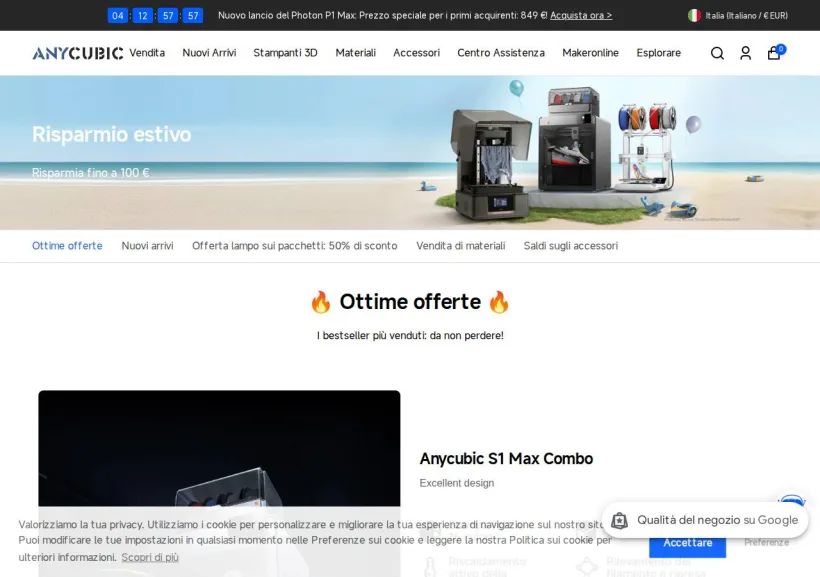820x577 pixels.
Task: Click the Acquista ora link
Action: pyautogui.click(x=581, y=16)
